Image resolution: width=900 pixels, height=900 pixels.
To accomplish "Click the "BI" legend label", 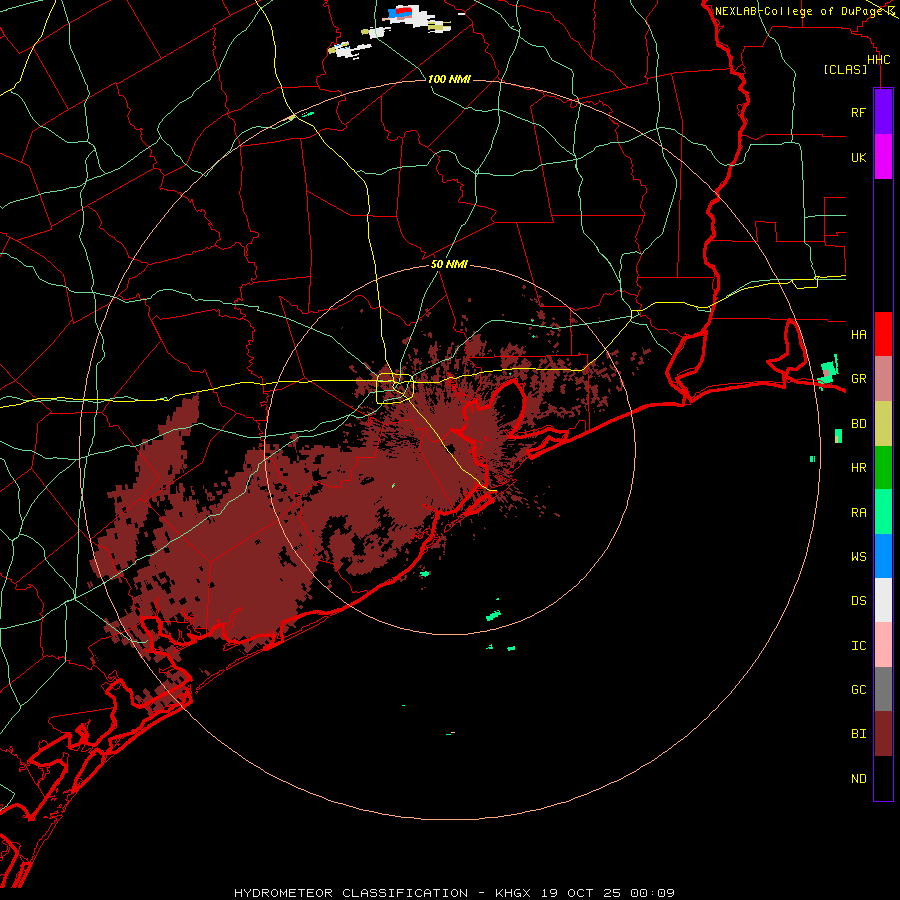I will 858,734.
